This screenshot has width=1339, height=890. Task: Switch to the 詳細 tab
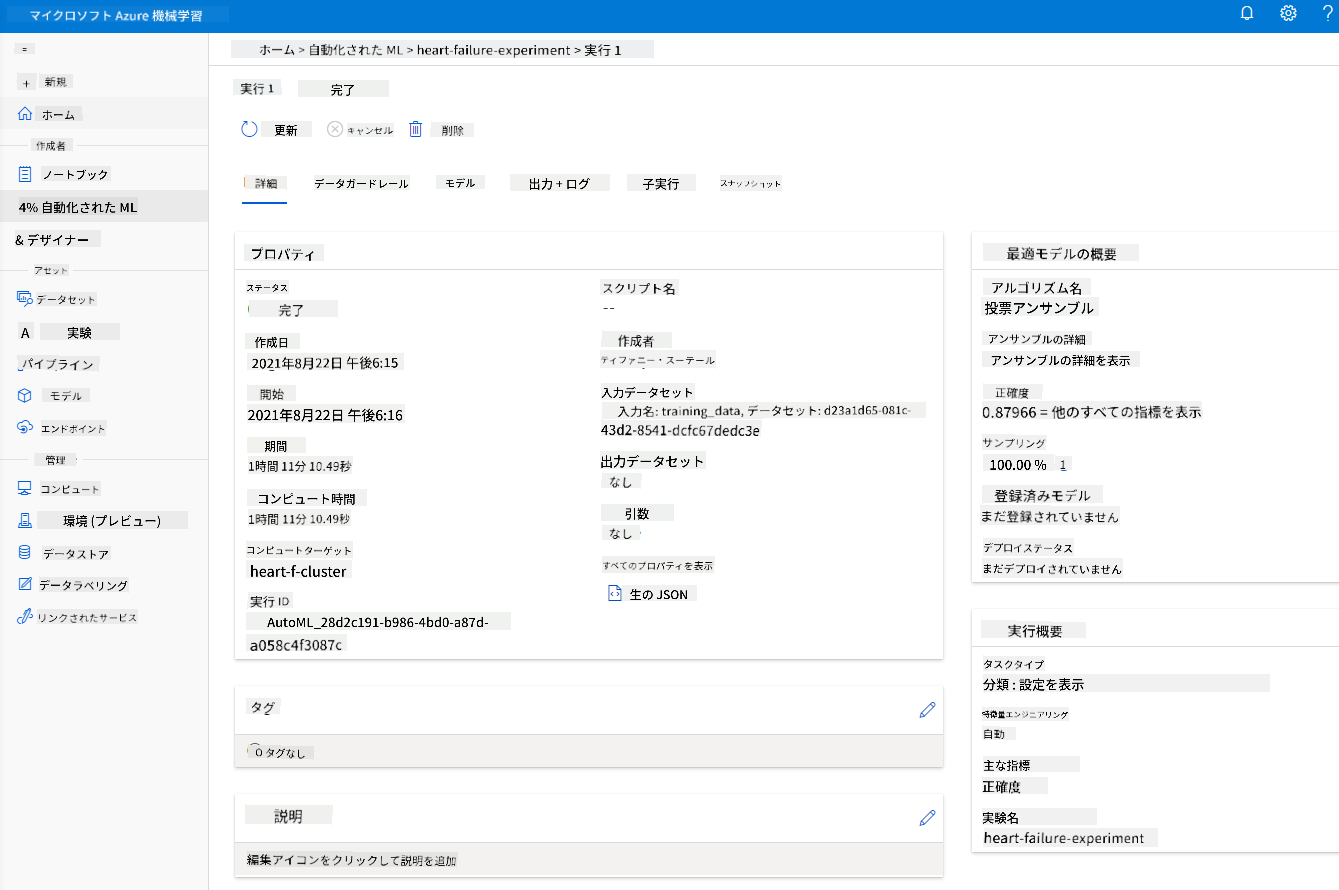(265, 183)
